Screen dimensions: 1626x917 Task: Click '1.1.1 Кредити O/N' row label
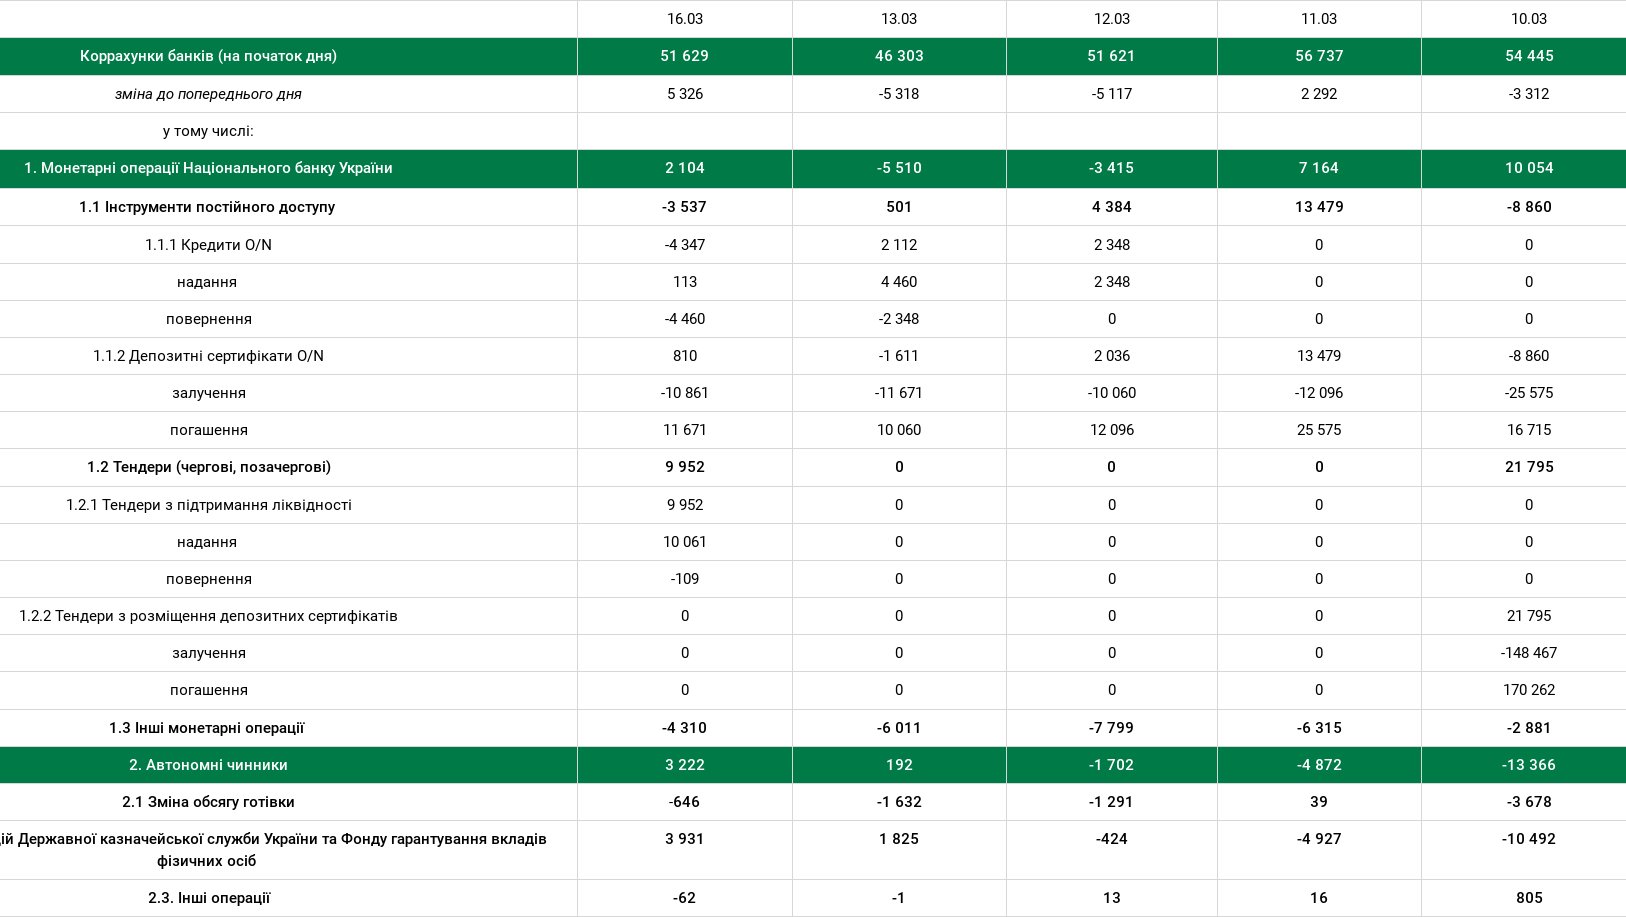208,245
